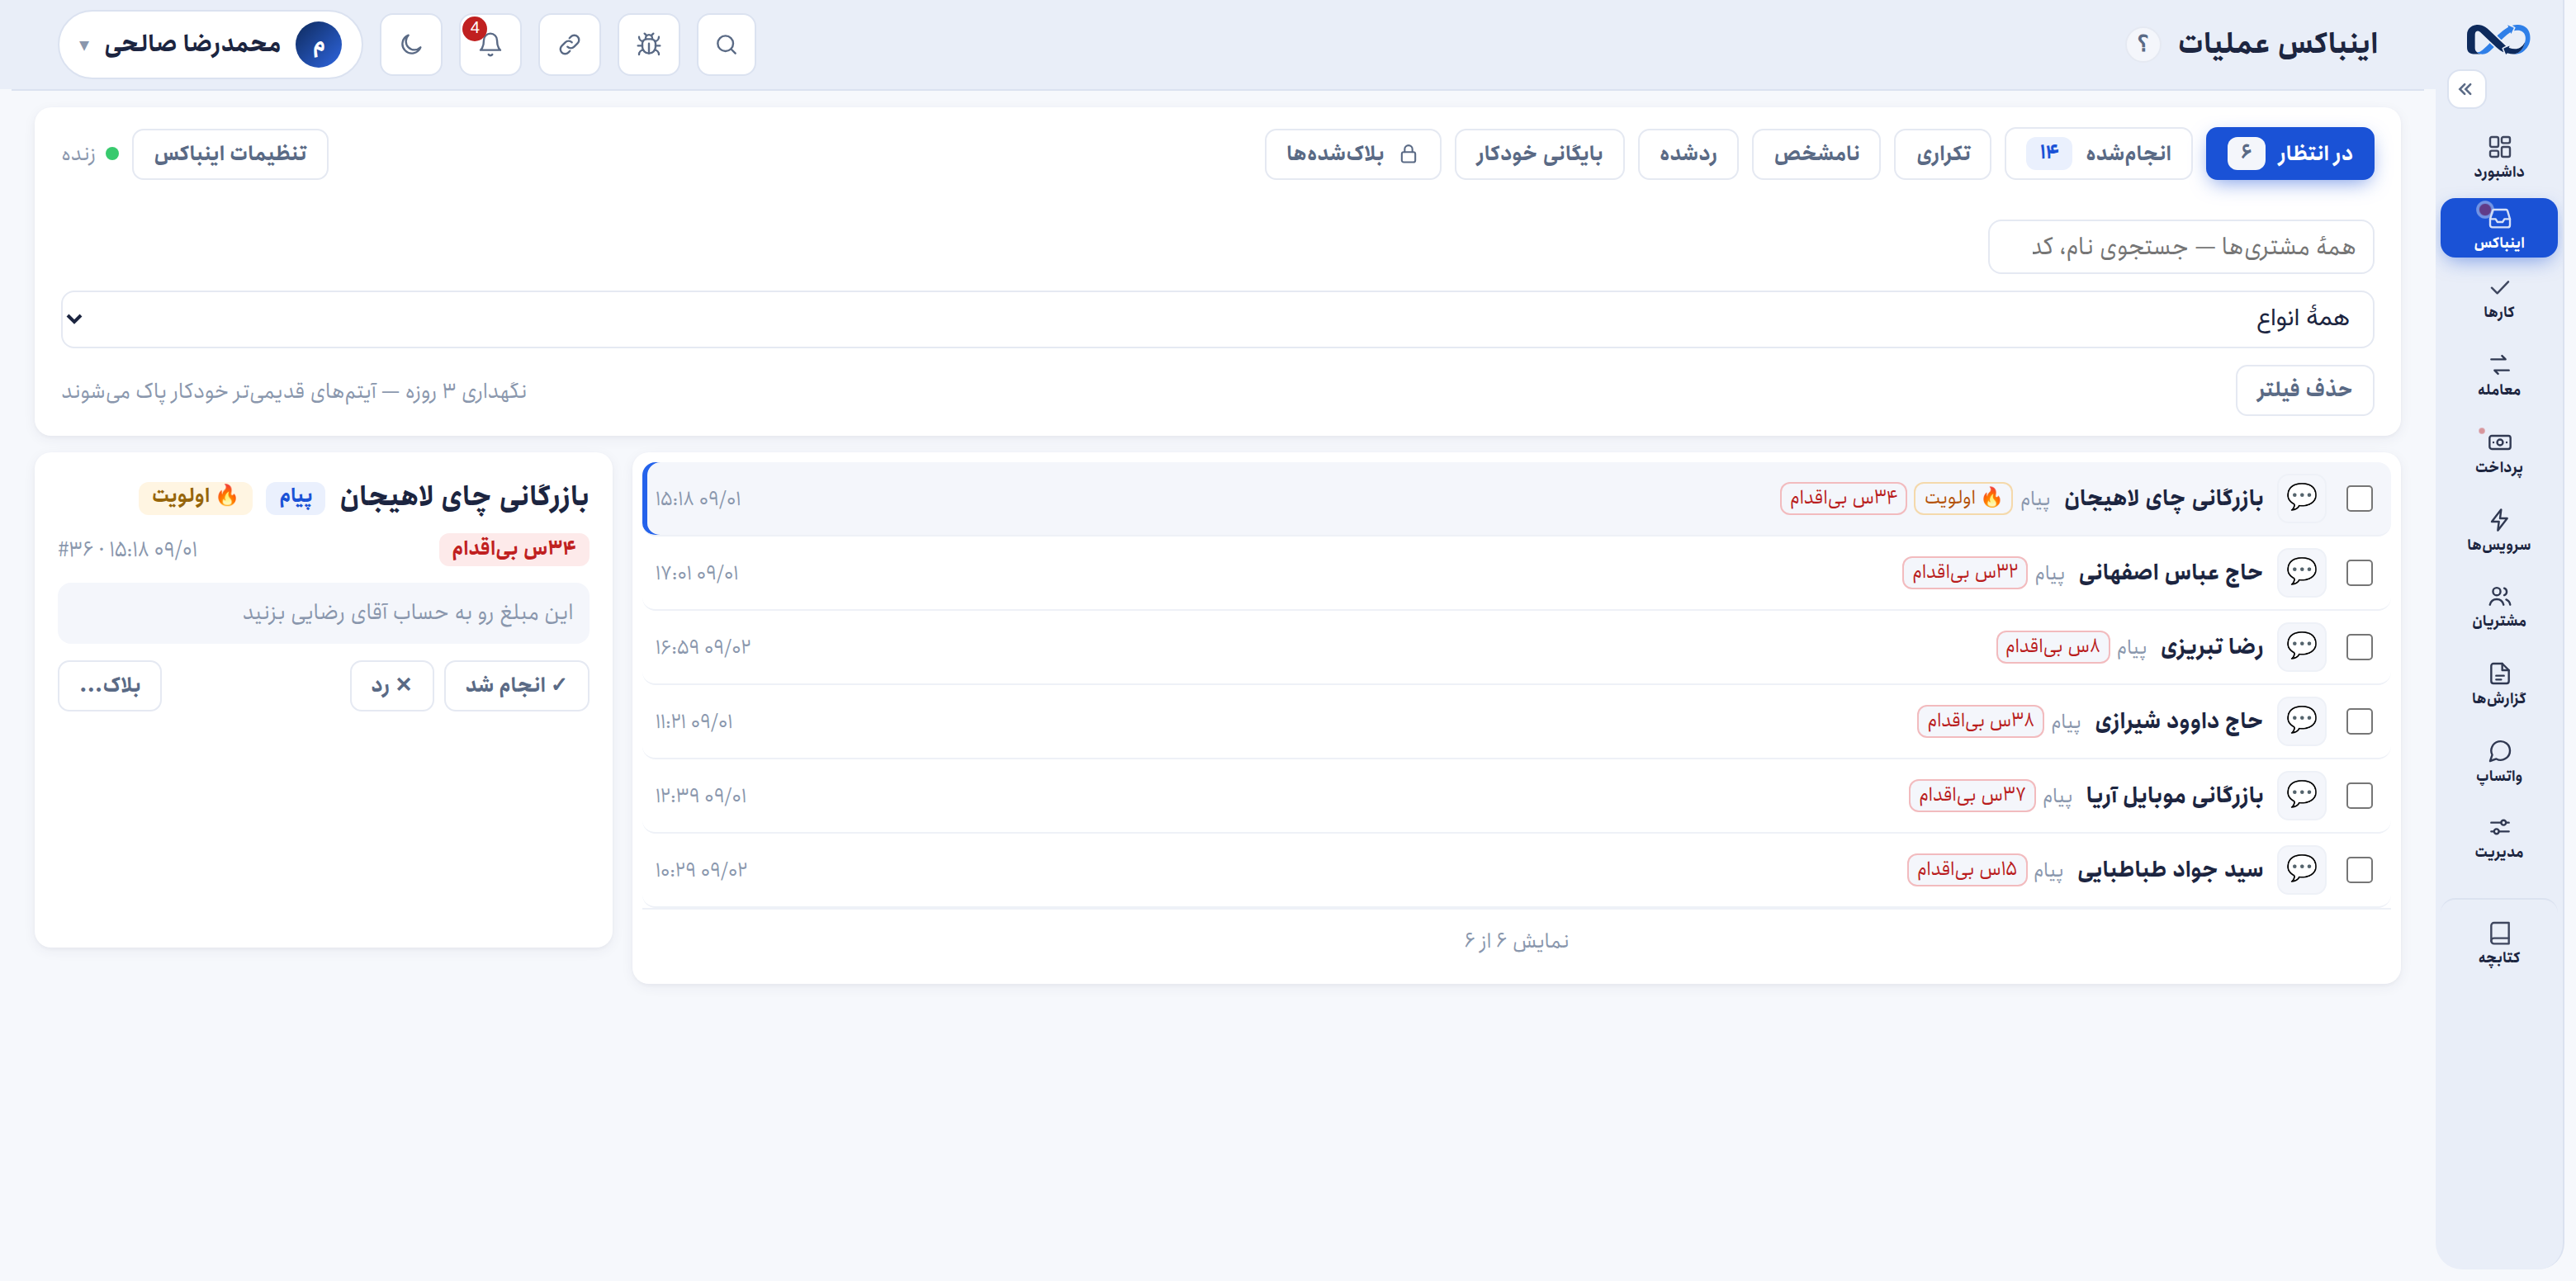Check the box for بازرگانی چای لاهیجان row
The width and height of the screenshot is (2576, 1281).
coord(2359,498)
